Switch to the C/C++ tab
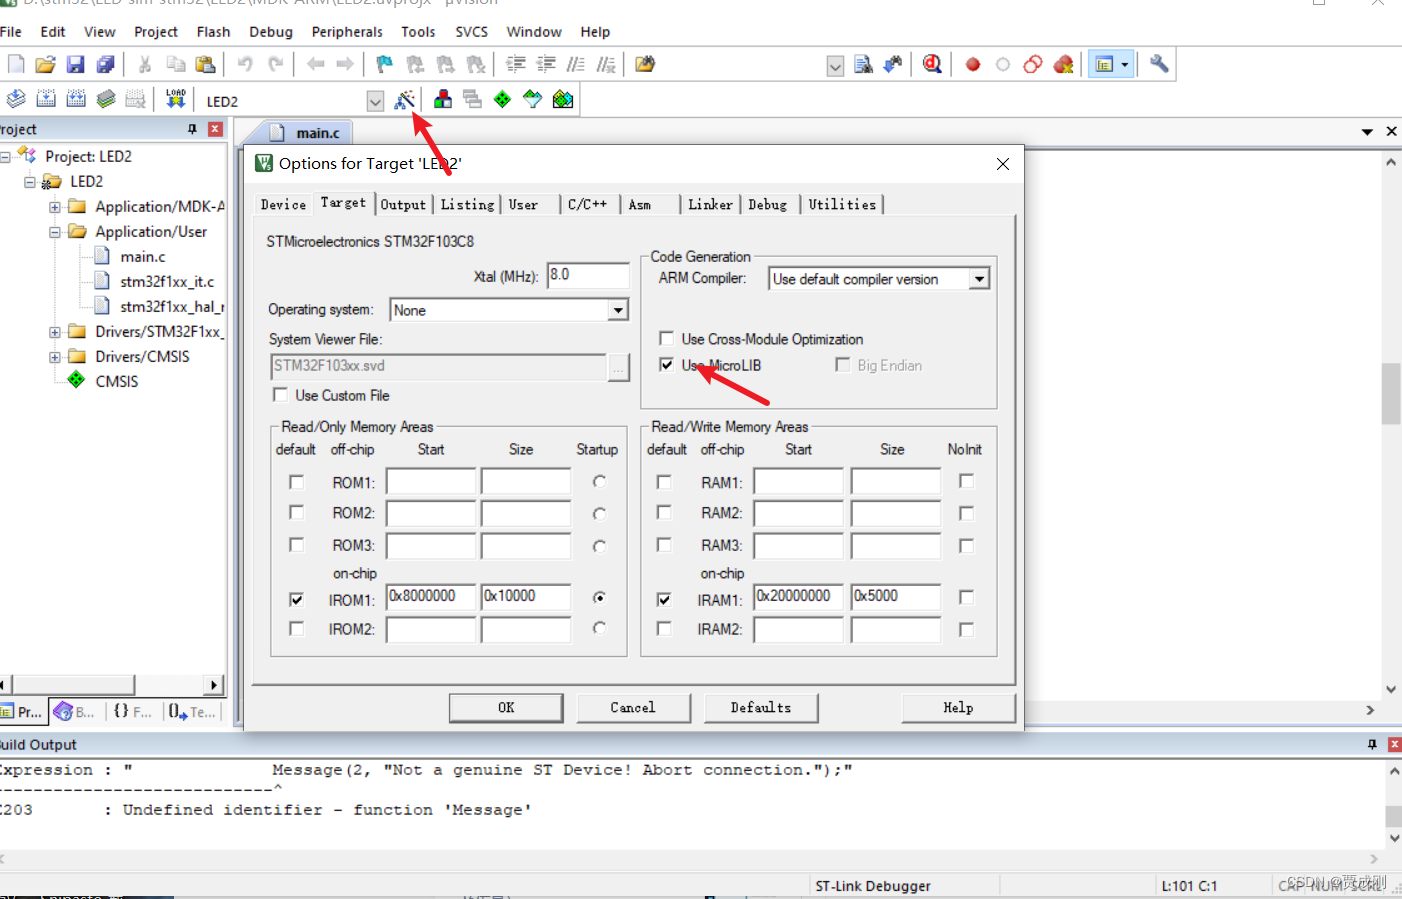Viewport: 1402px width, 899px height. [x=587, y=204]
